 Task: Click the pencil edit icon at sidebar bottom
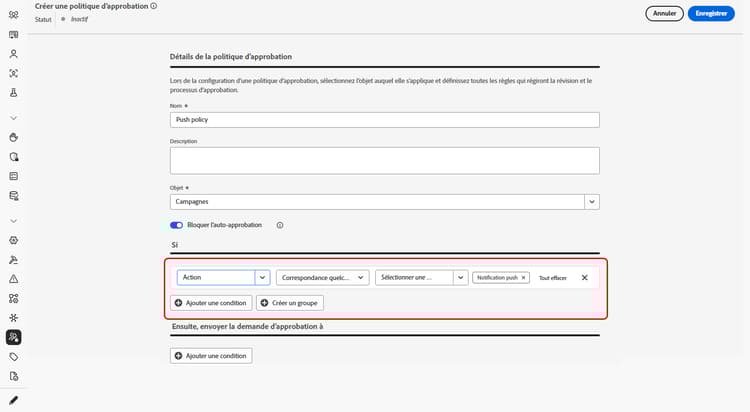coord(13,400)
